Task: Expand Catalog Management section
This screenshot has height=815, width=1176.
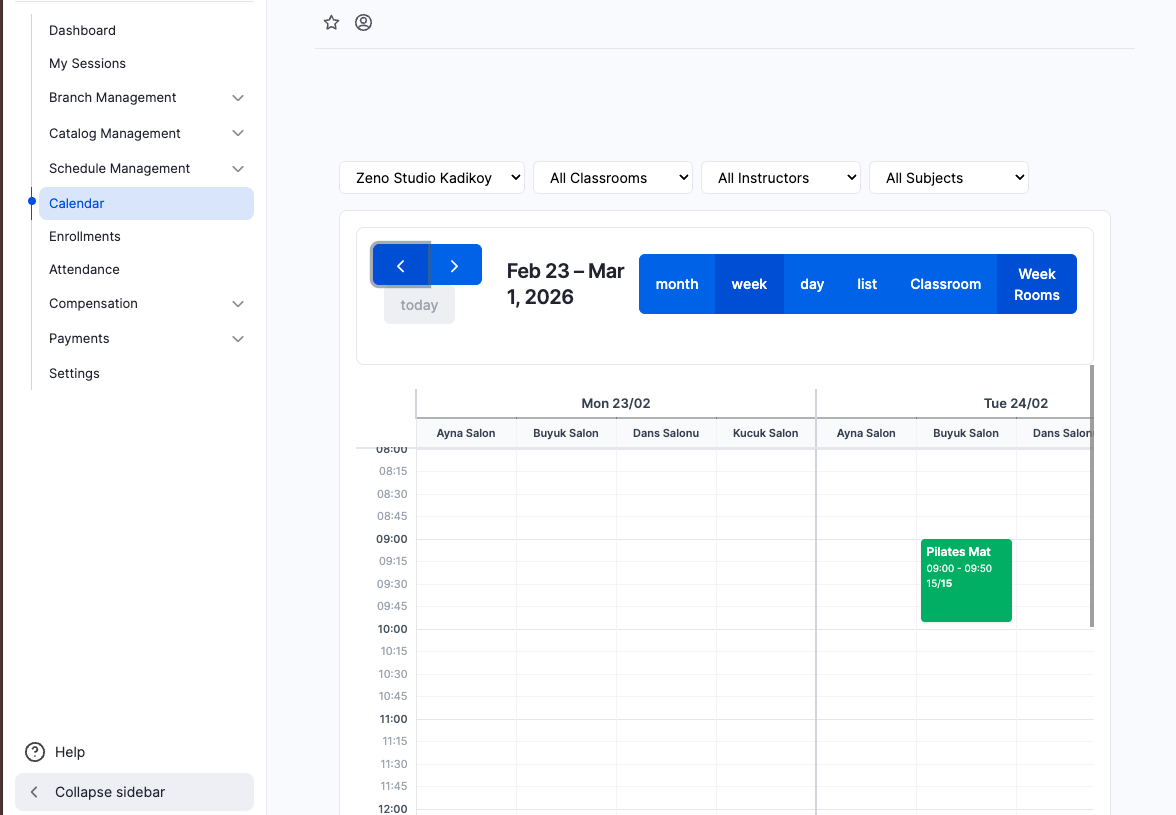Action: 238,133
